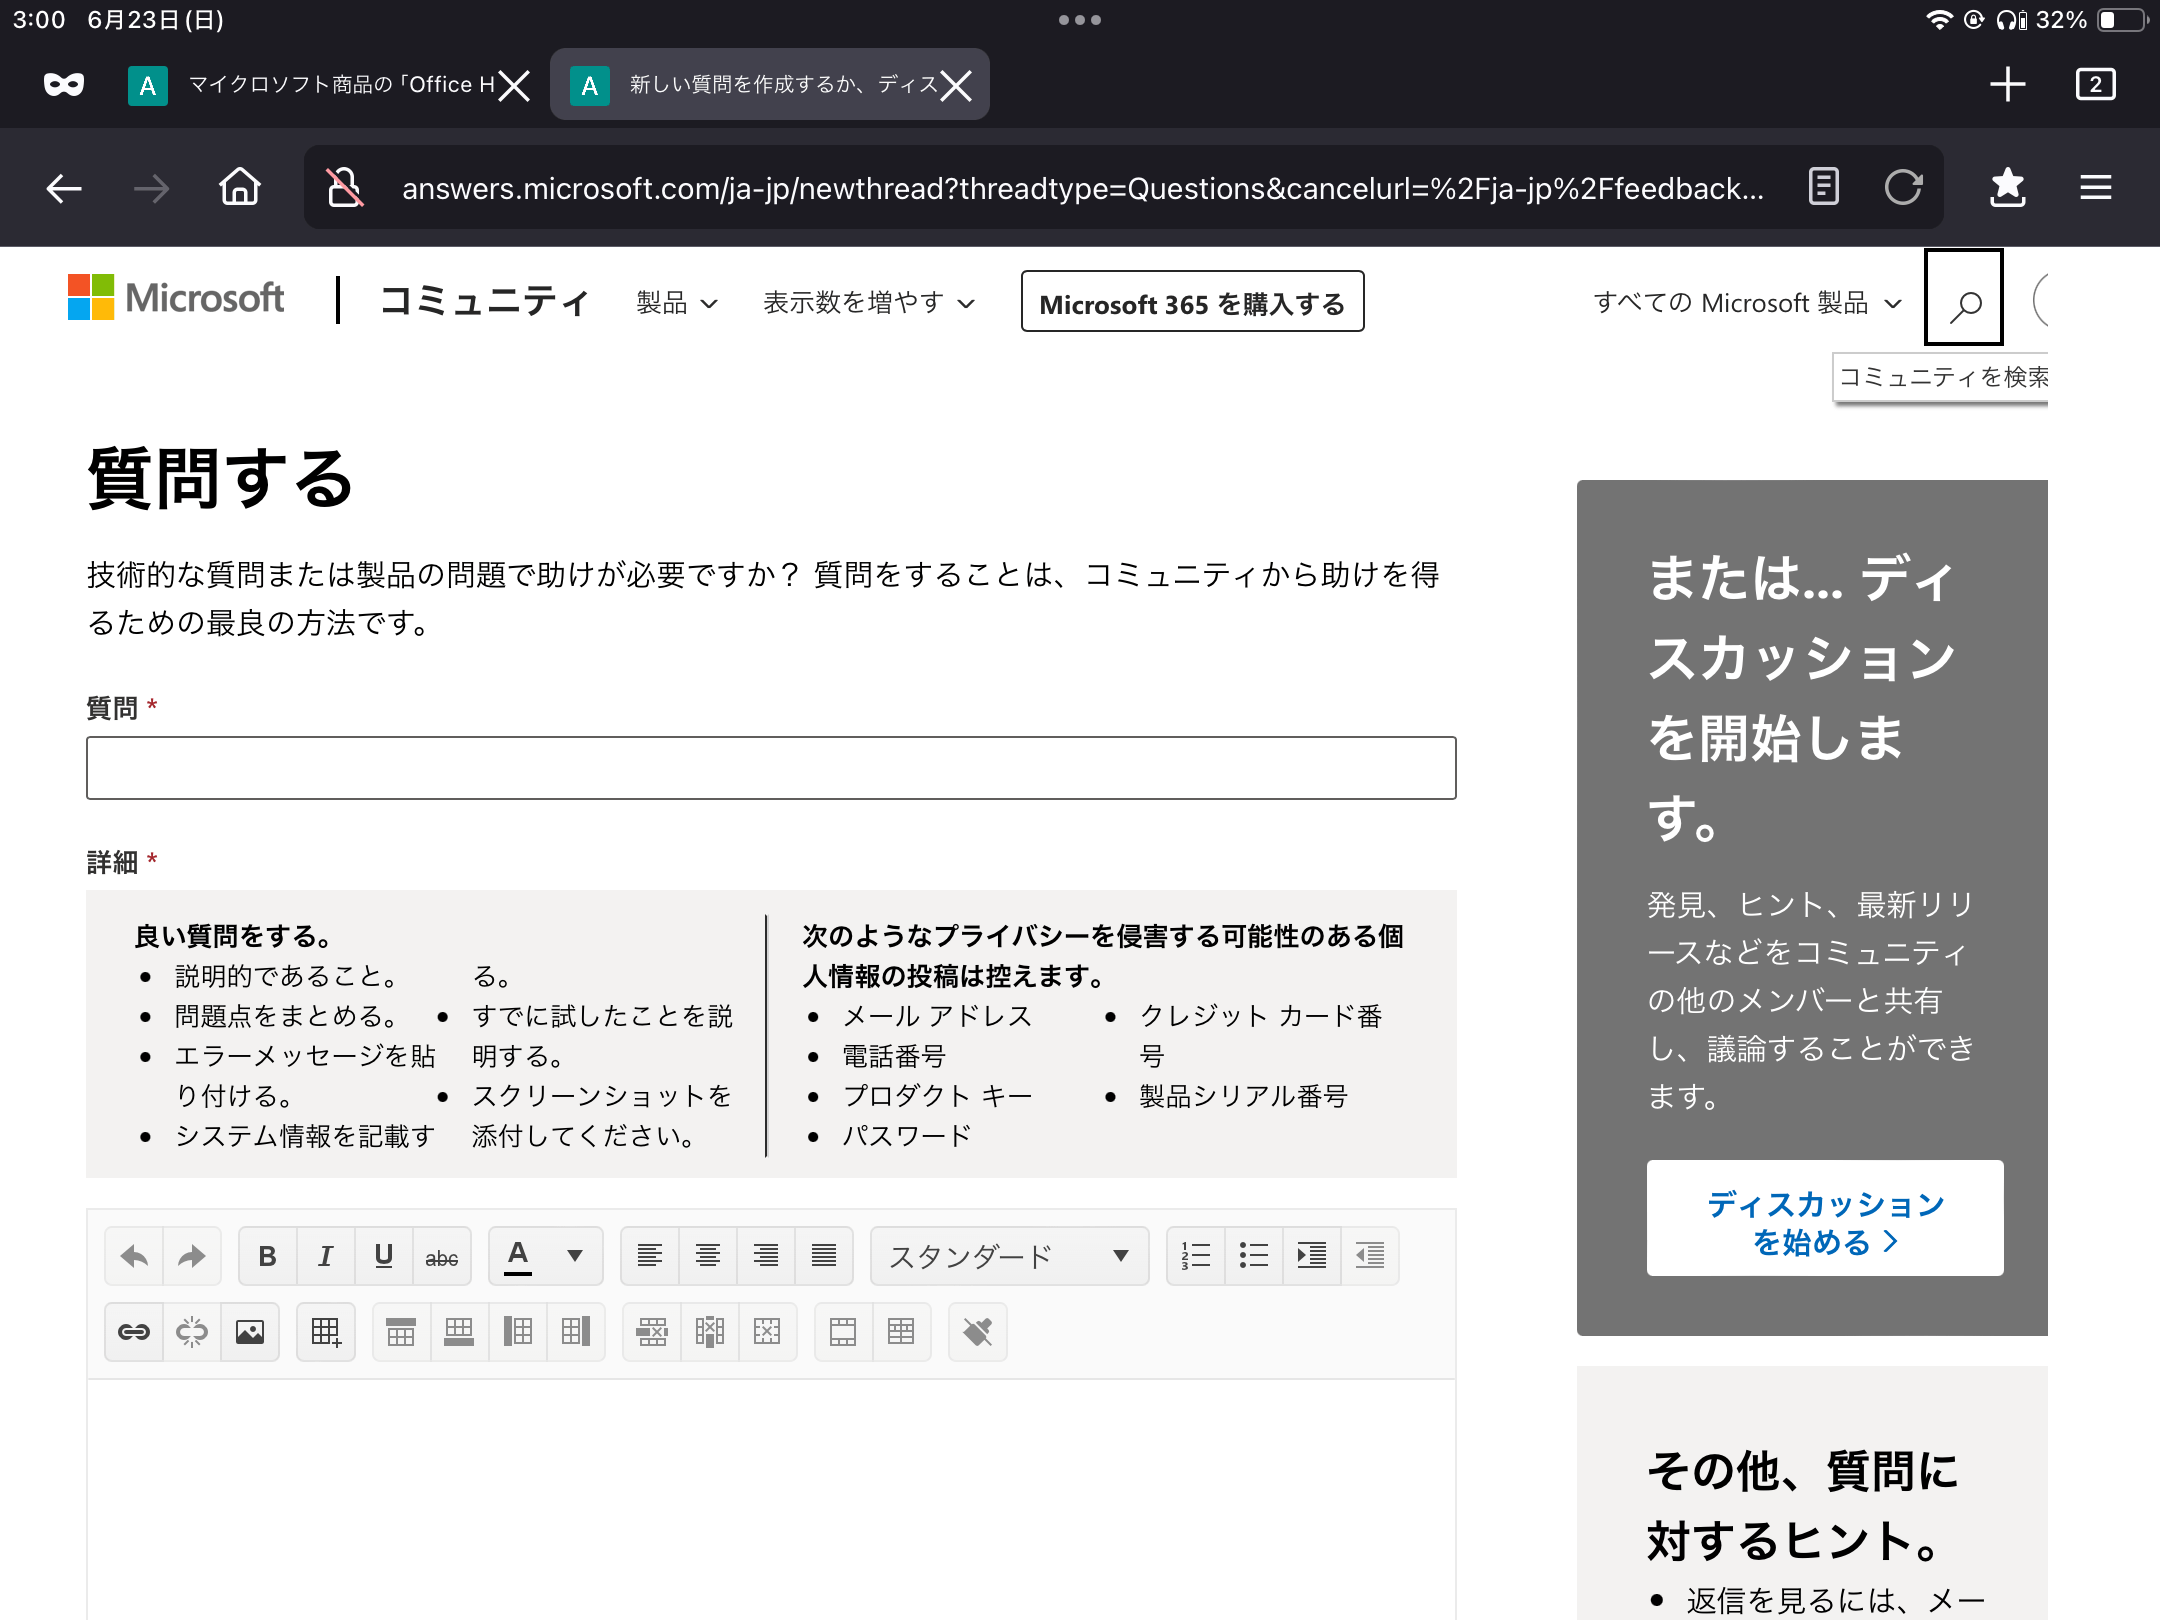Open a new tab with the plus icon
The height and width of the screenshot is (1620, 2160).
pos(2008,84)
